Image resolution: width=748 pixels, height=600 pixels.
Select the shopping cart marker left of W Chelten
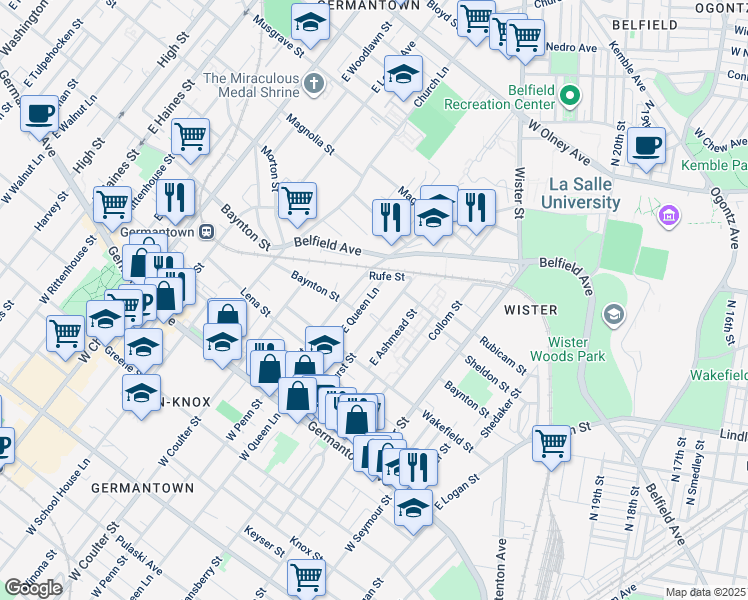(x=65, y=337)
